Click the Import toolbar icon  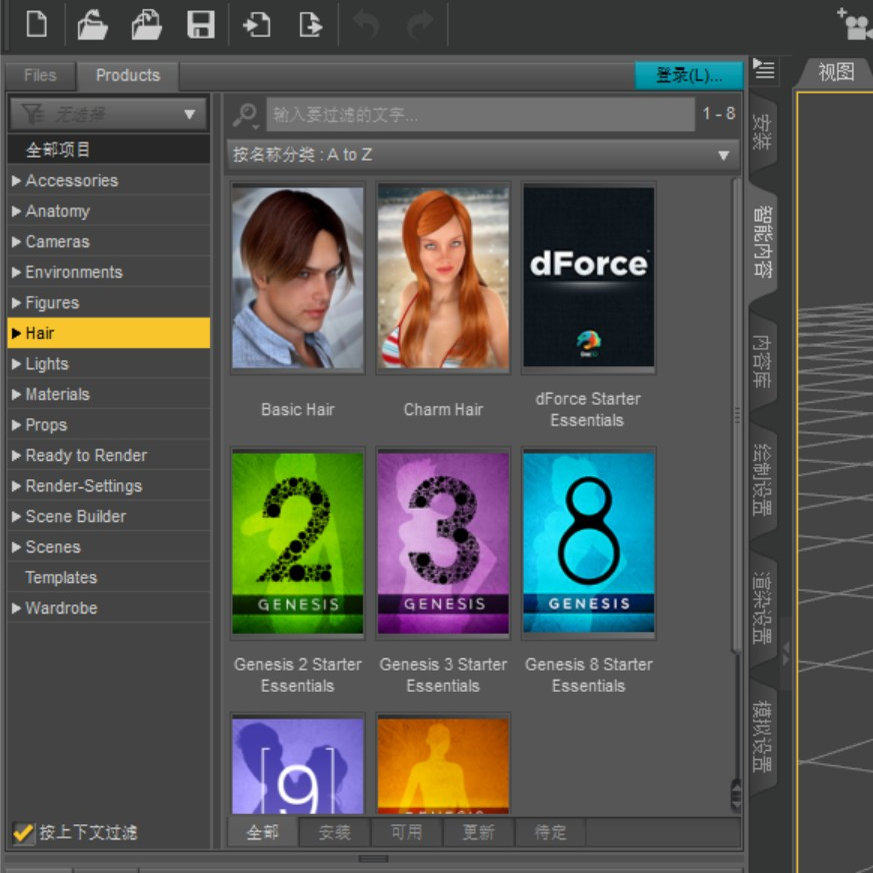point(257,24)
